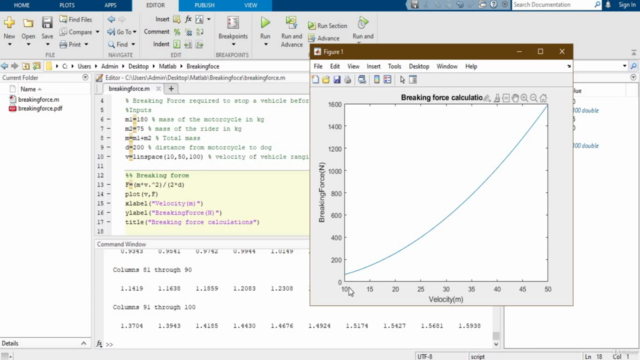Click the percent Comment icon
Image resolution: width=640 pixels, height=360 pixels.
pos(177,32)
